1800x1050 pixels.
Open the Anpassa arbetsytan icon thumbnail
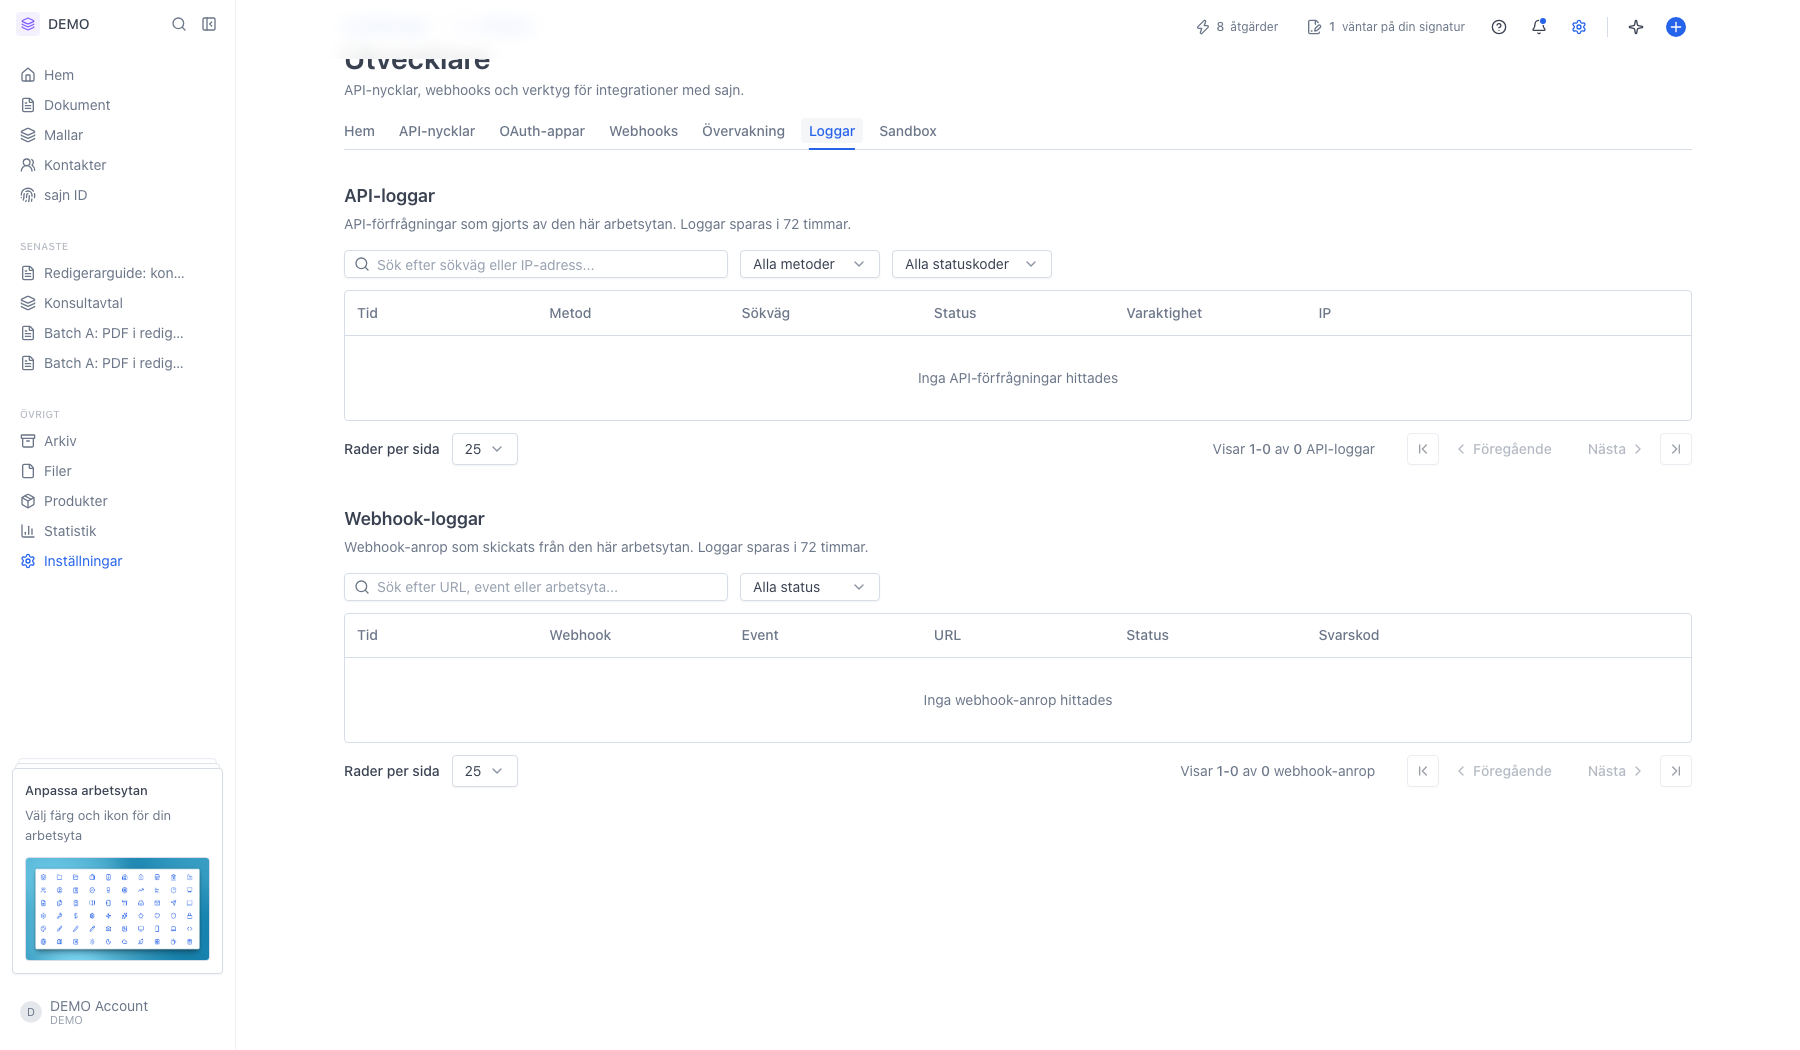(x=117, y=909)
